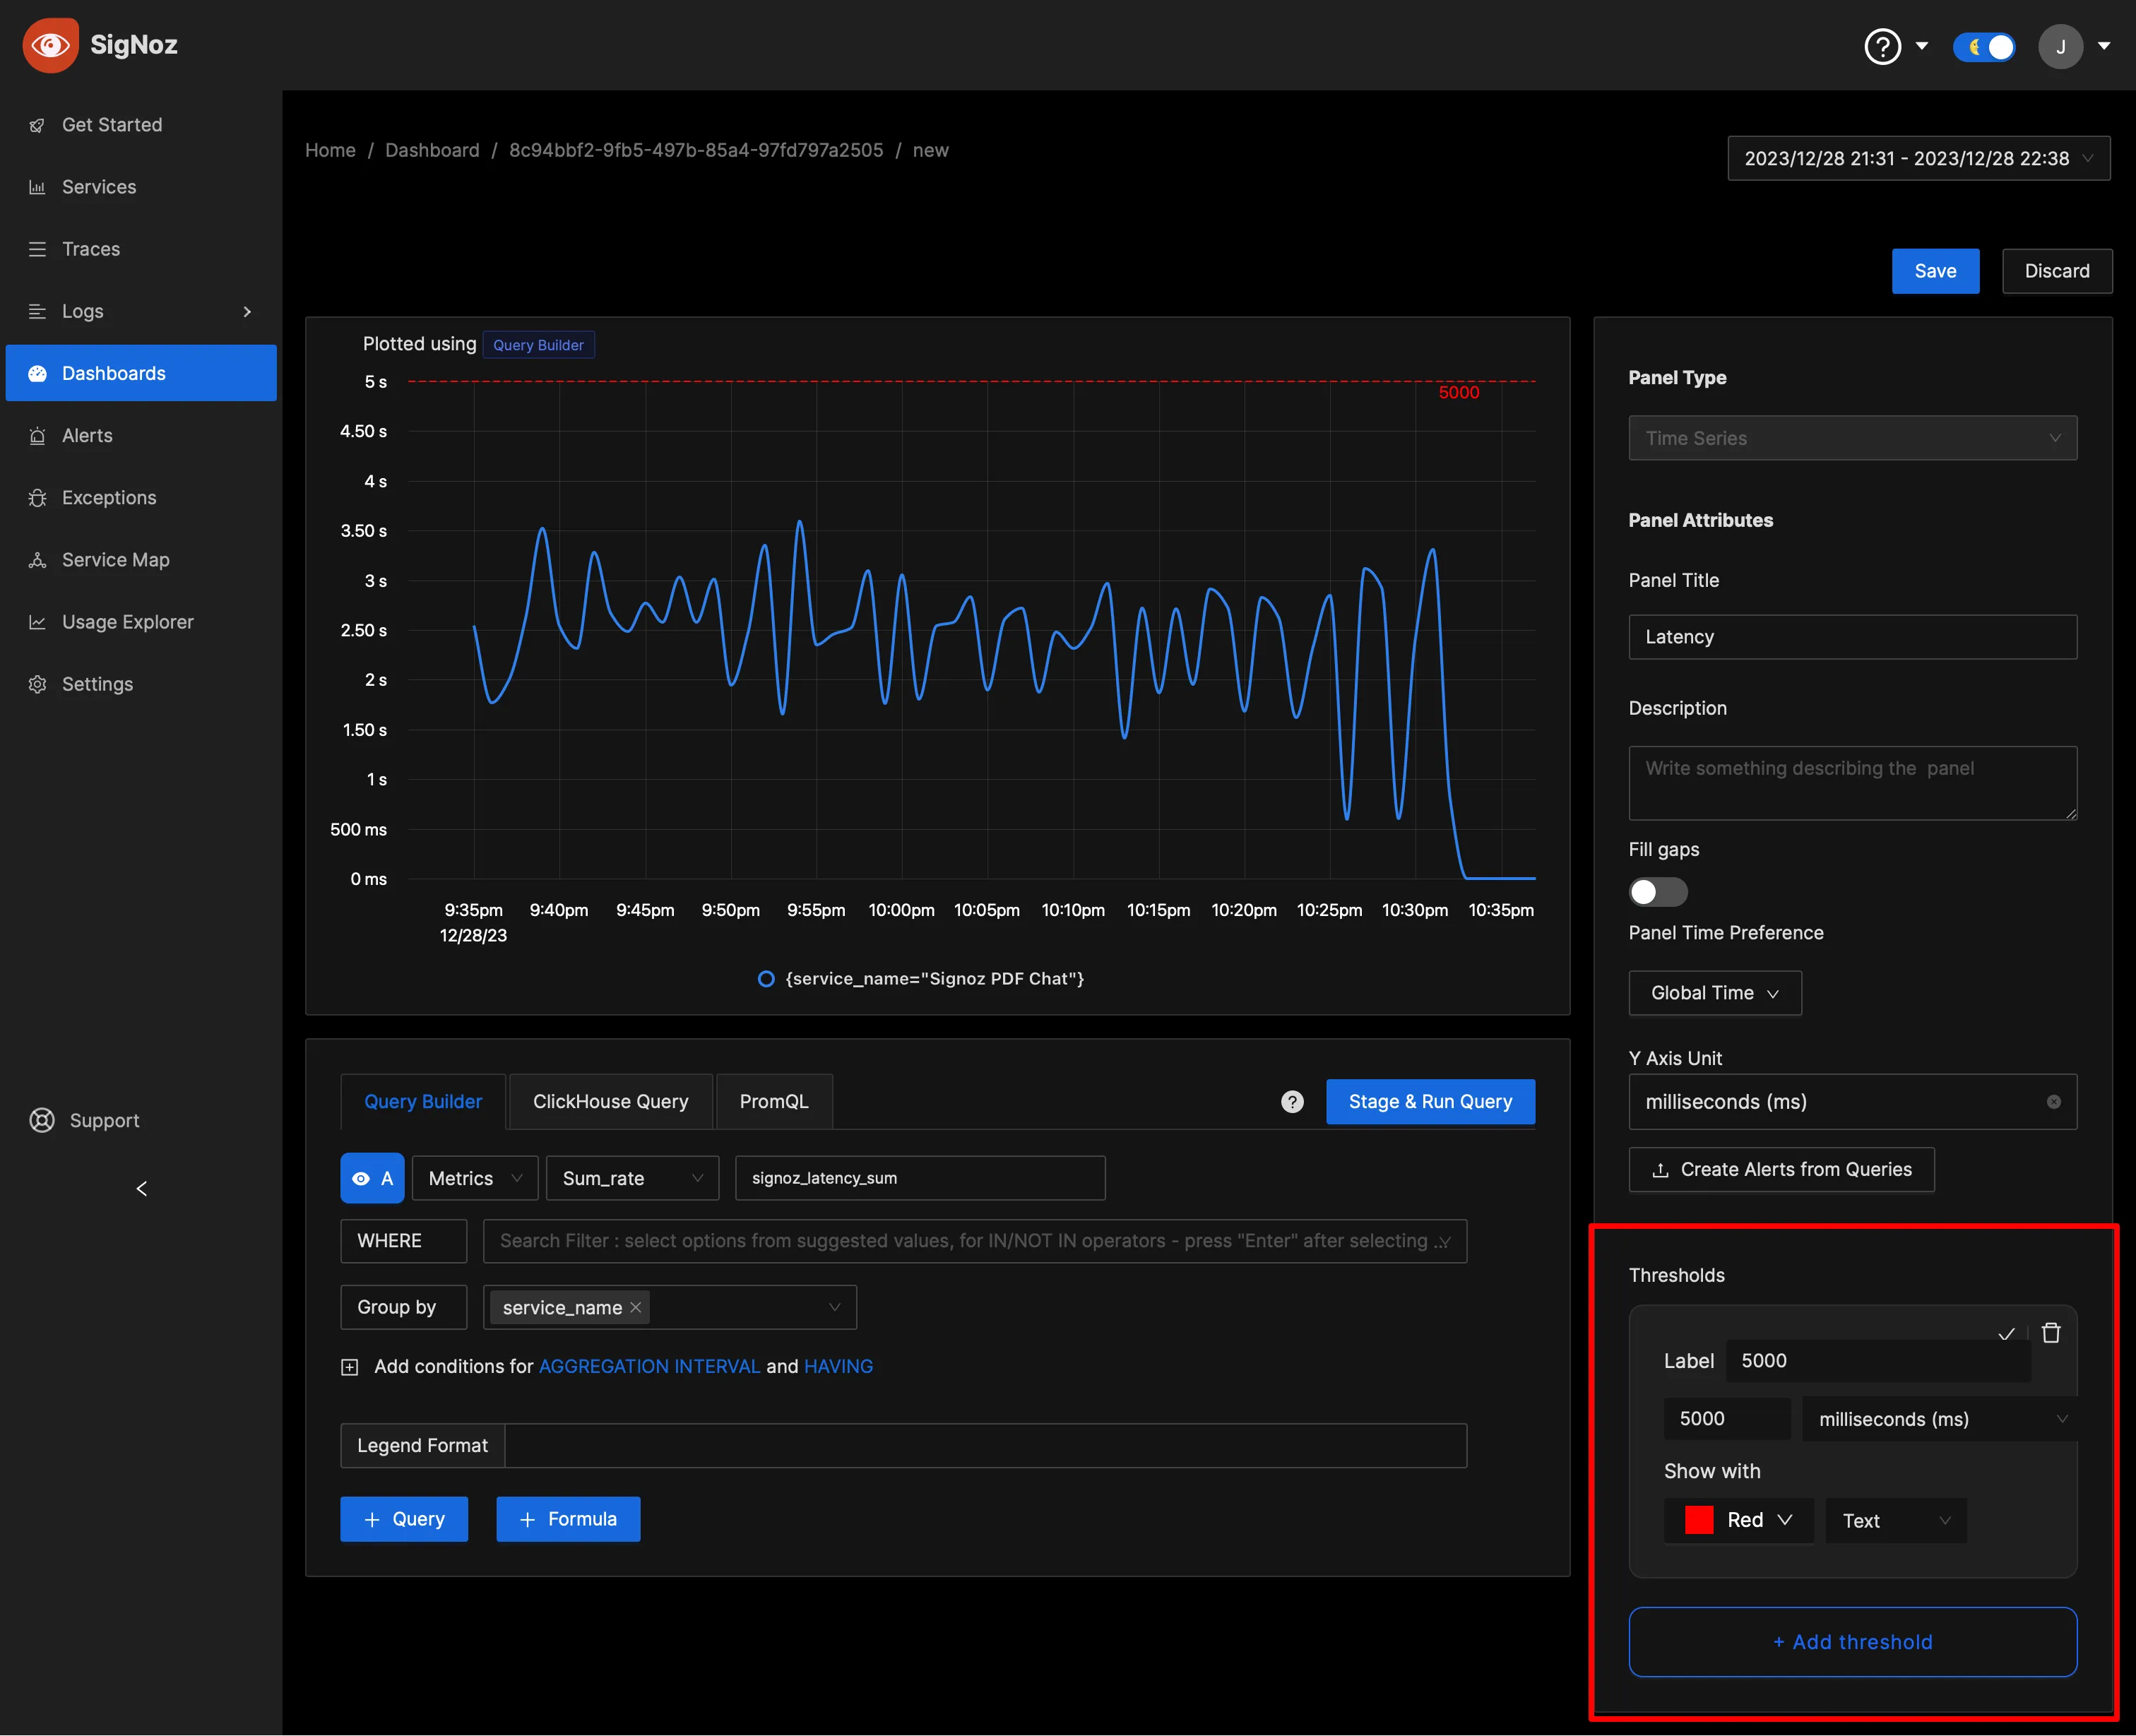Click the Alerts bell icon
The image size is (2136, 1736).
pyautogui.click(x=38, y=436)
